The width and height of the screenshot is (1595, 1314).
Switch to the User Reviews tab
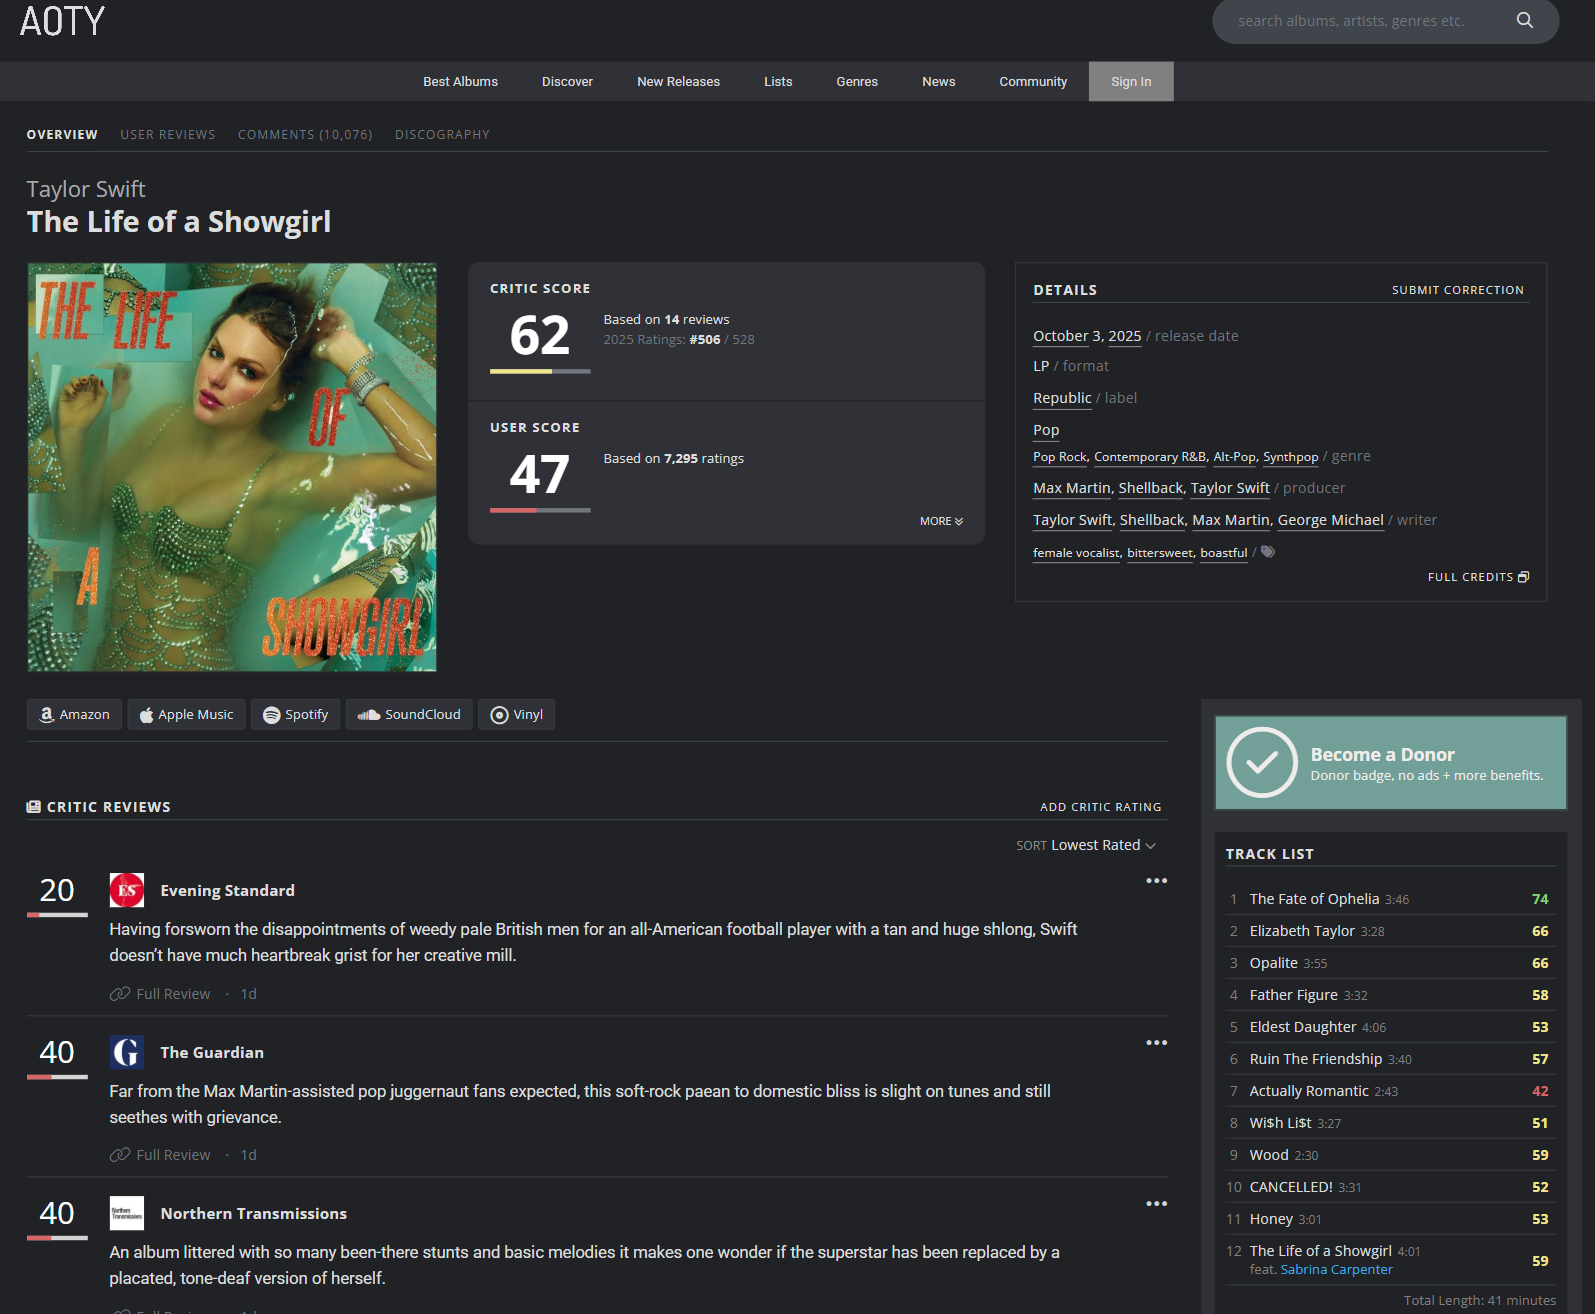pos(168,135)
